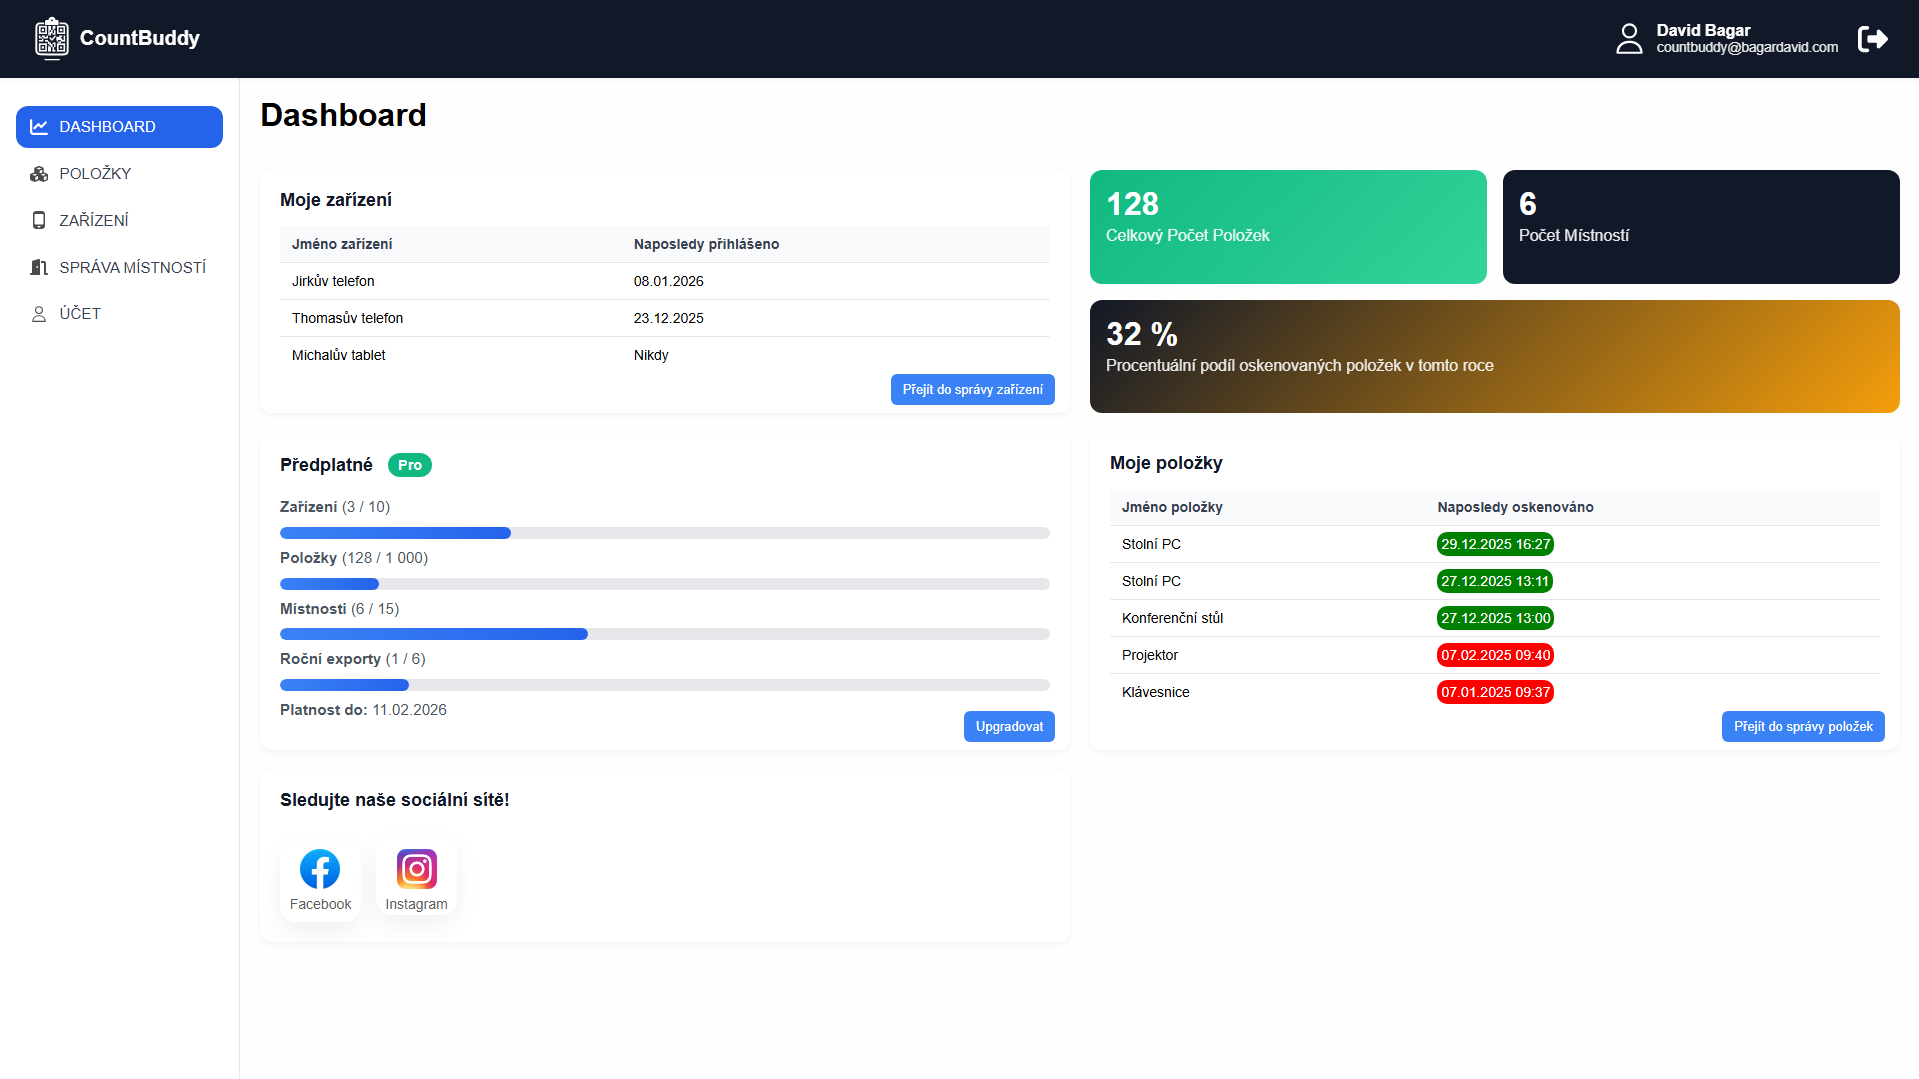Open the Facebook page icon

pyautogui.click(x=319, y=869)
